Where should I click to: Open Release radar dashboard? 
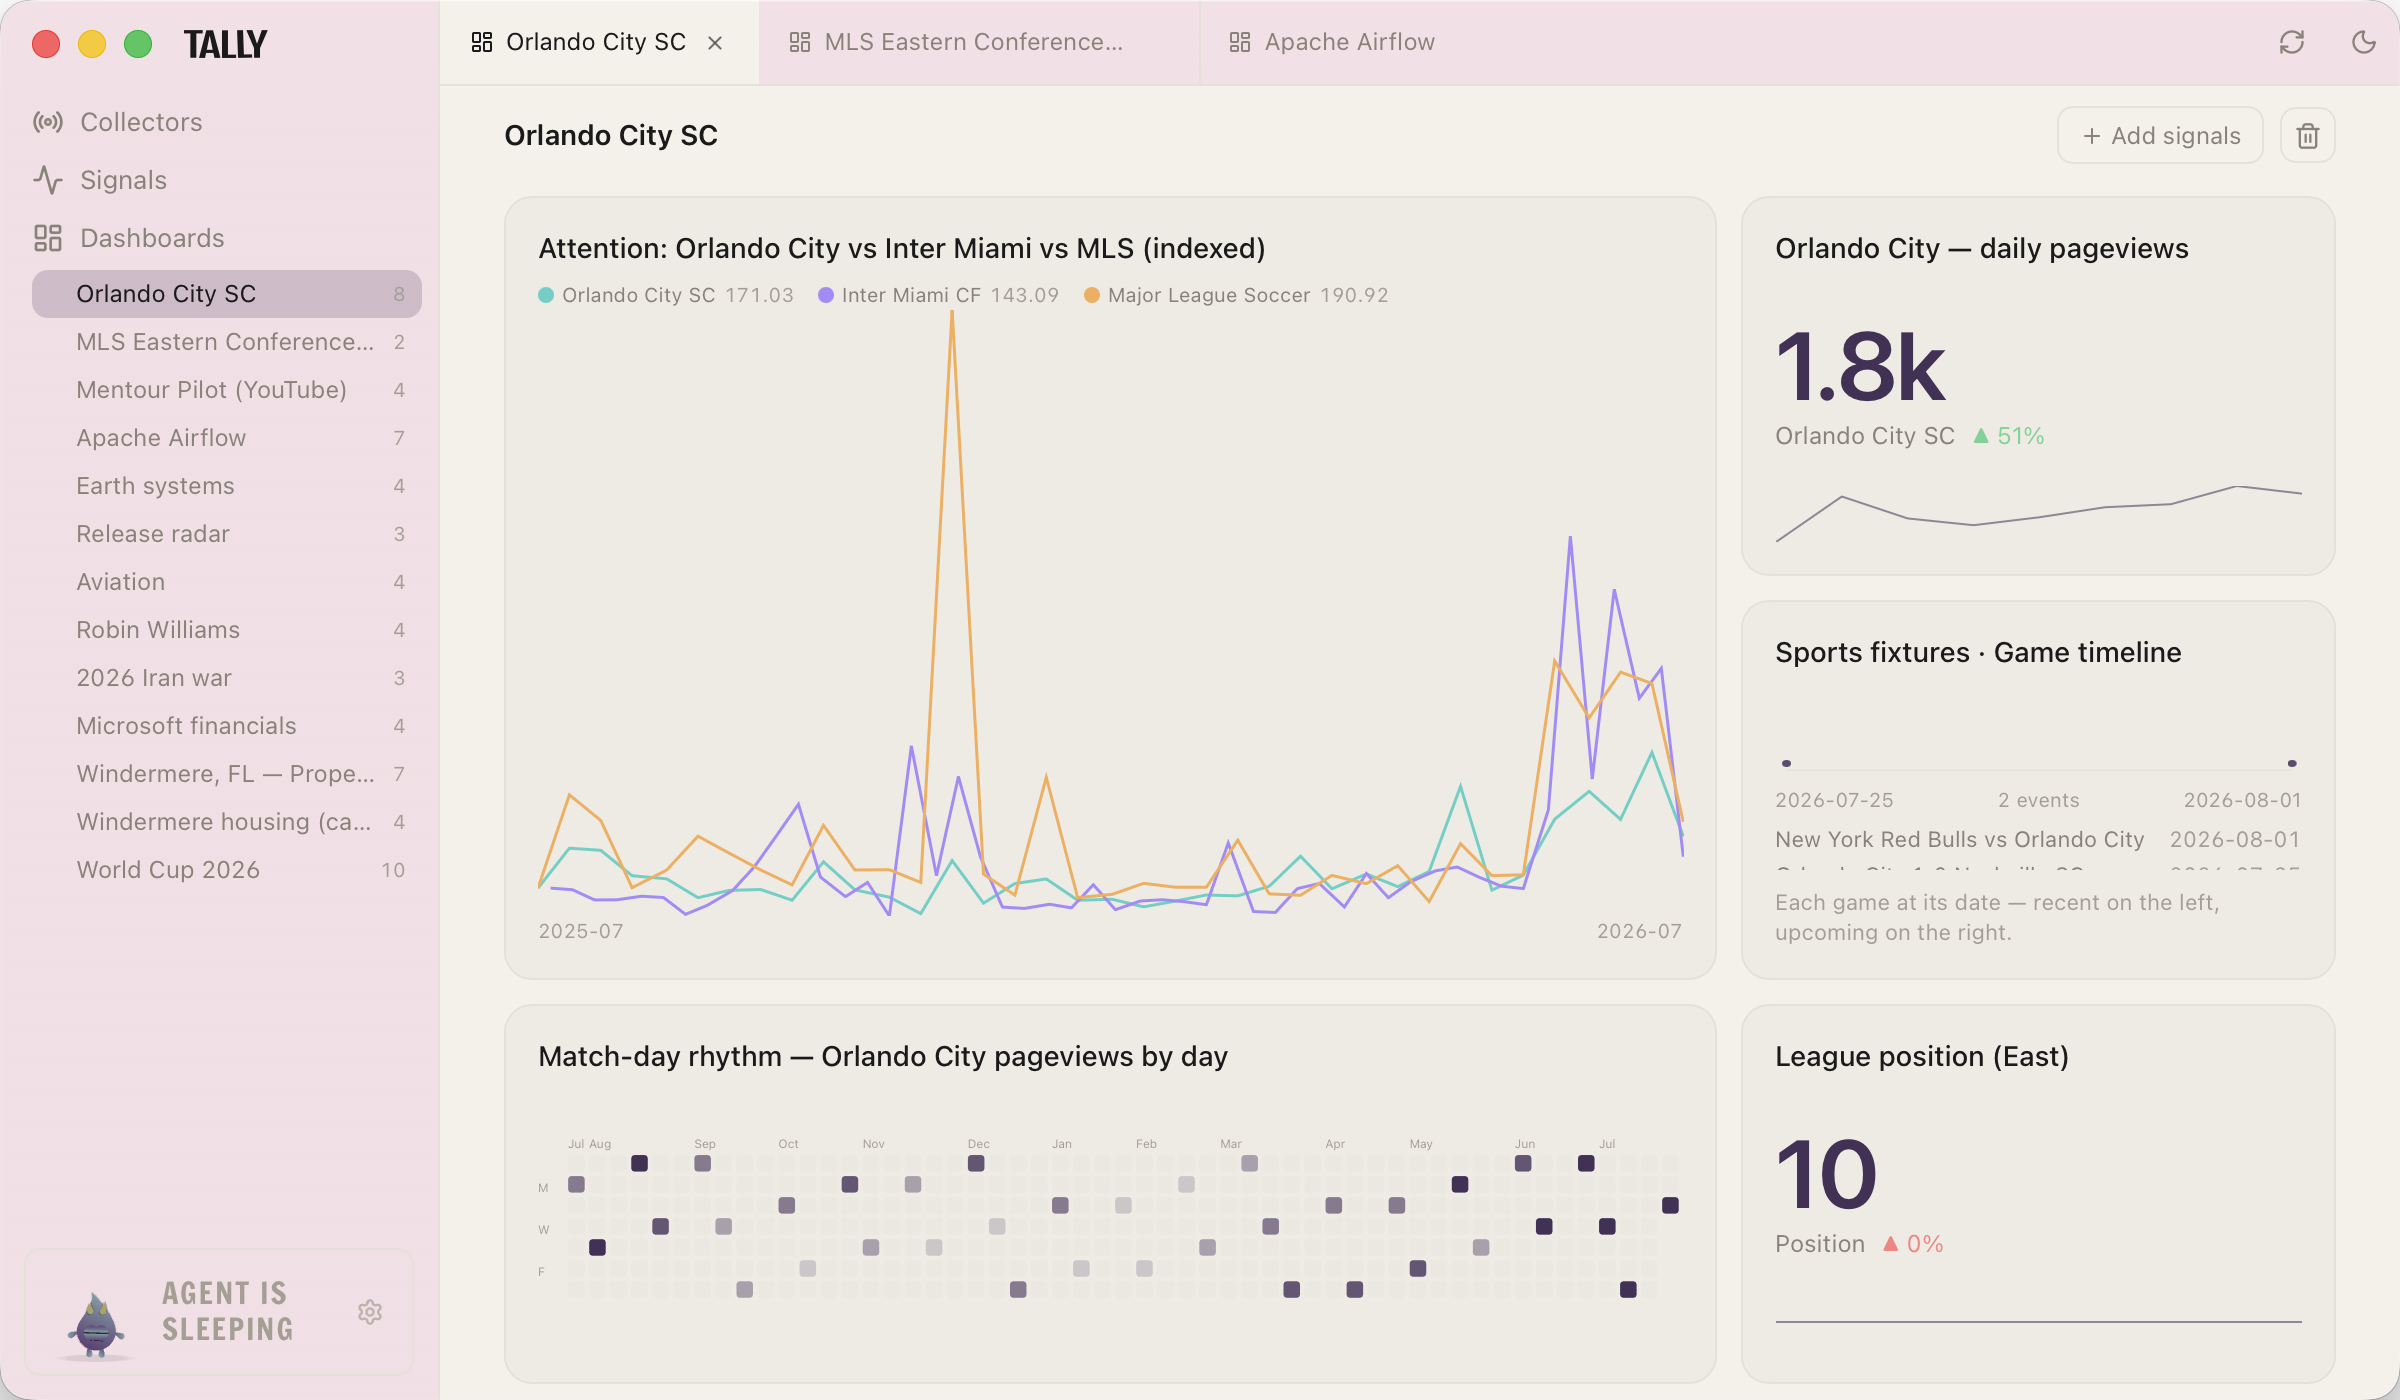(x=227, y=534)
